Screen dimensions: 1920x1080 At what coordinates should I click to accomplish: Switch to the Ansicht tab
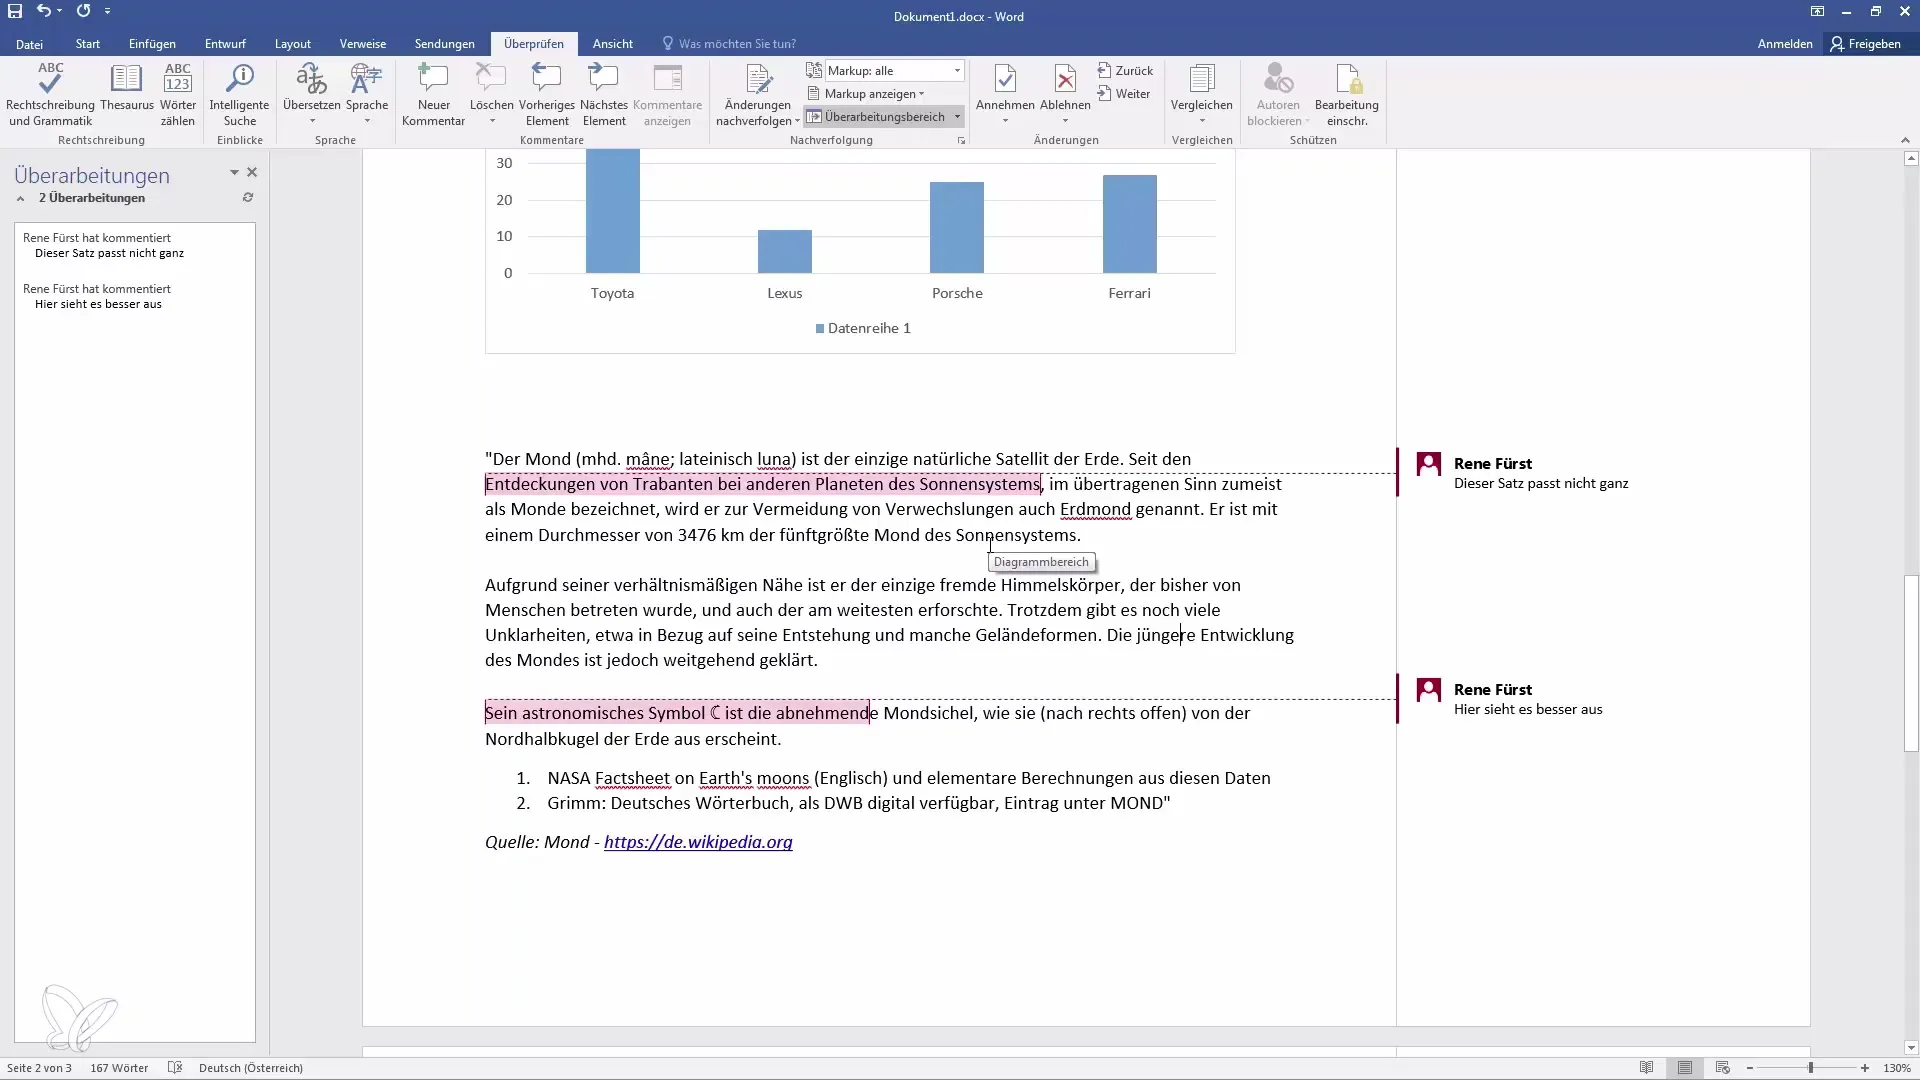pos(613,44)
